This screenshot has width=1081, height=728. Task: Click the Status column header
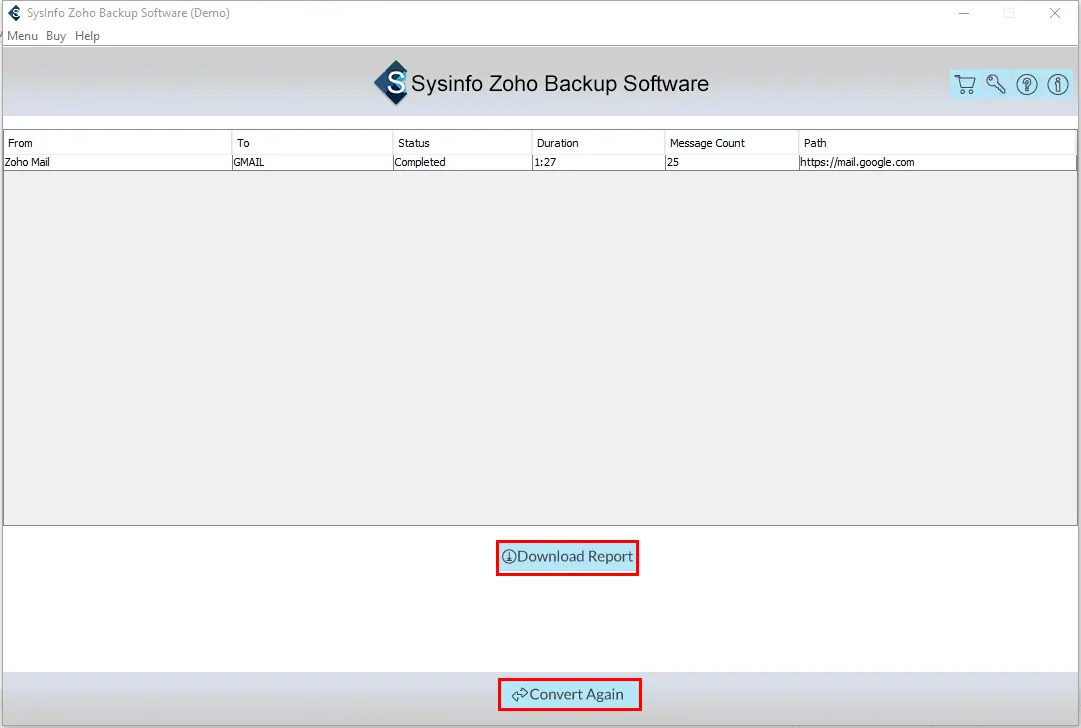[x=463, y=143]
